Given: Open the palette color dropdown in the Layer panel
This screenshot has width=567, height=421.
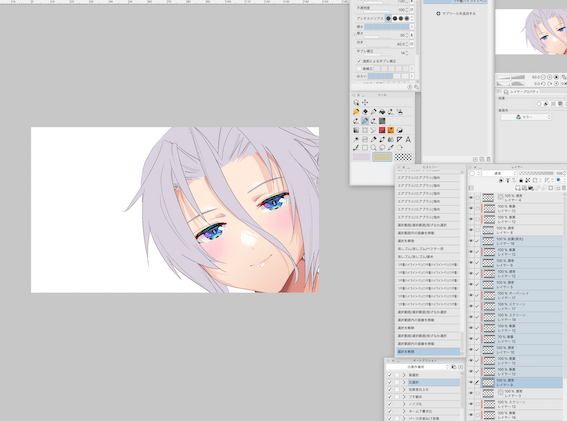Looking at the screenshot, I should 474,174.
